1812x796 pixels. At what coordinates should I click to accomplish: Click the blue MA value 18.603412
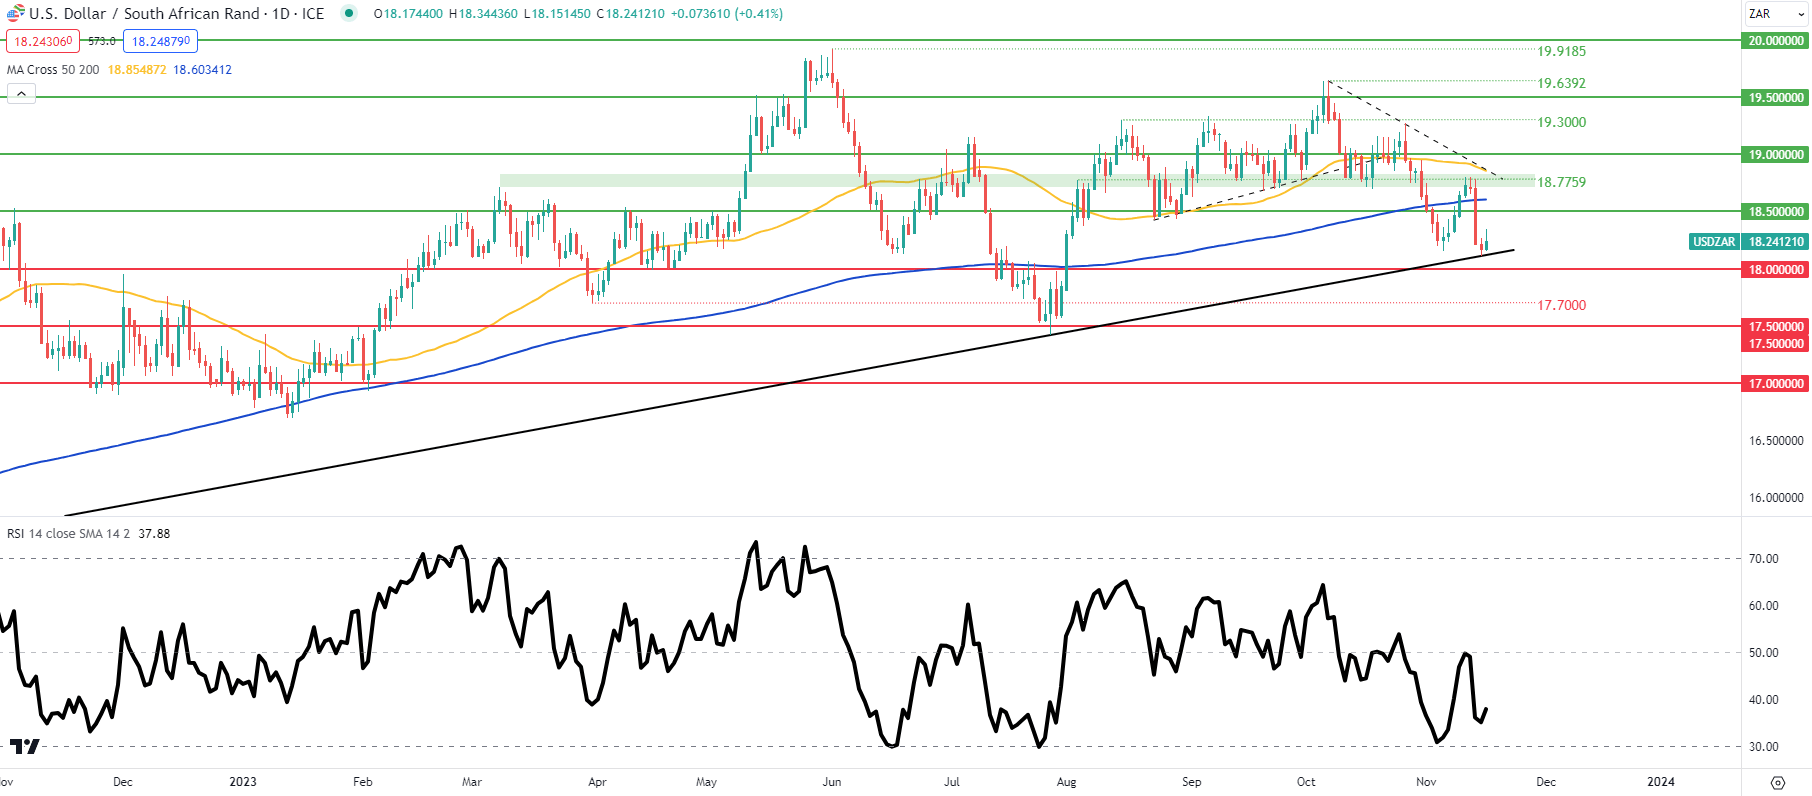click(x=202, y=70)
